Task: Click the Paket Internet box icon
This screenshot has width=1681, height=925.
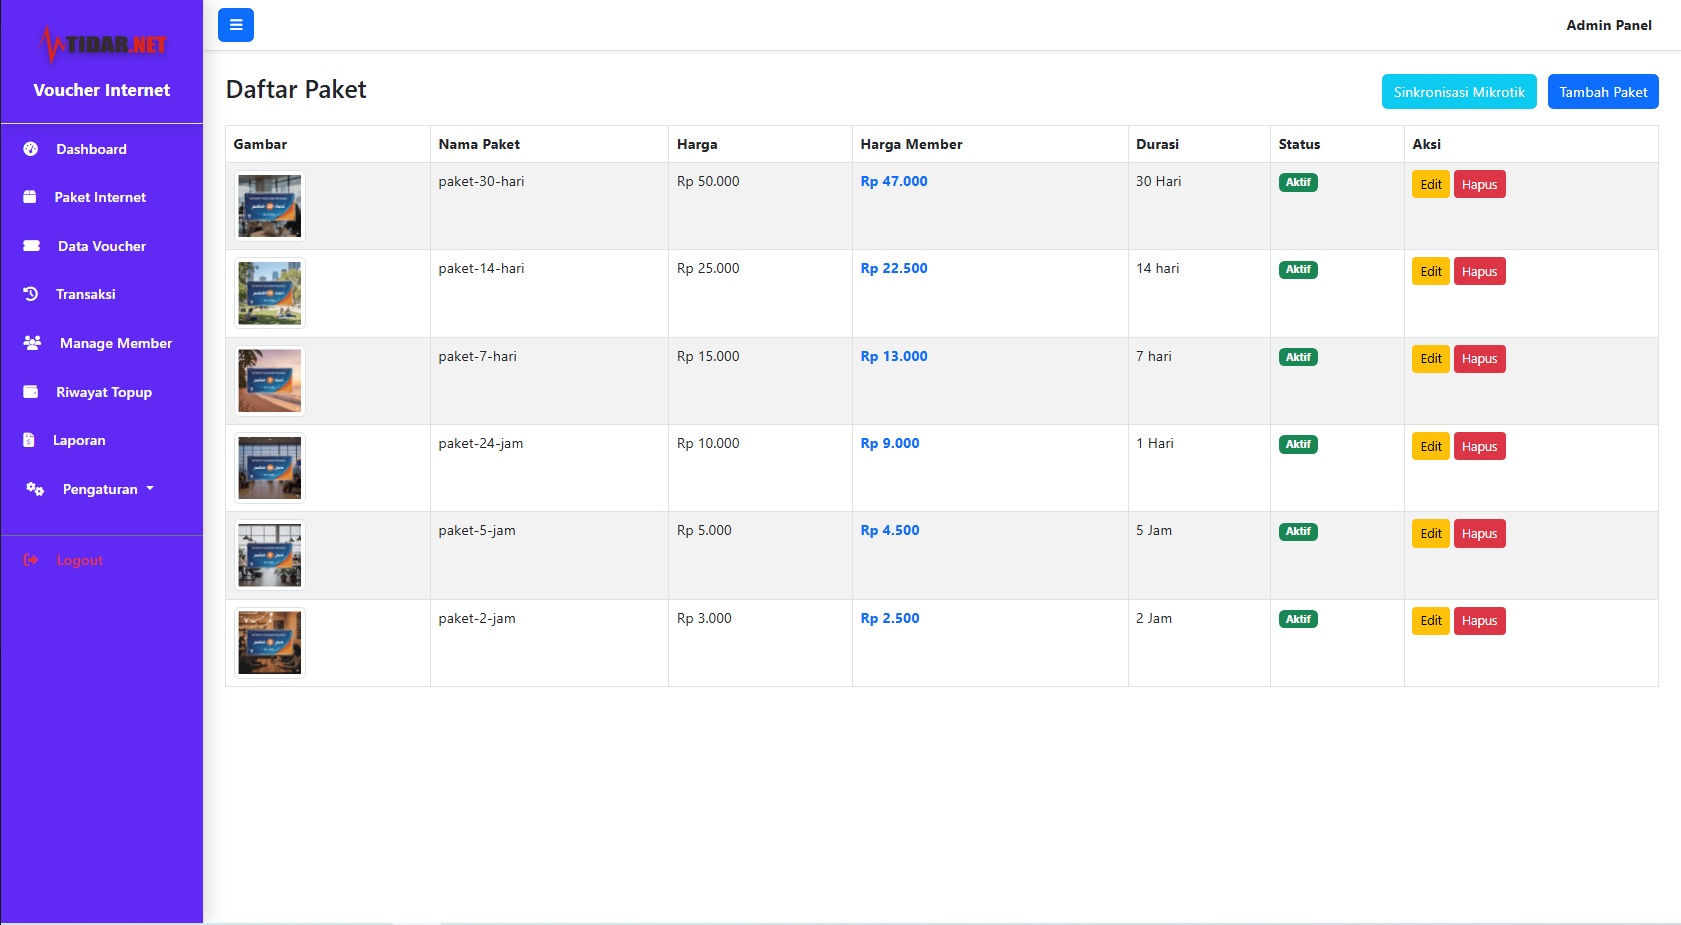Action: [x=30, y=197]
